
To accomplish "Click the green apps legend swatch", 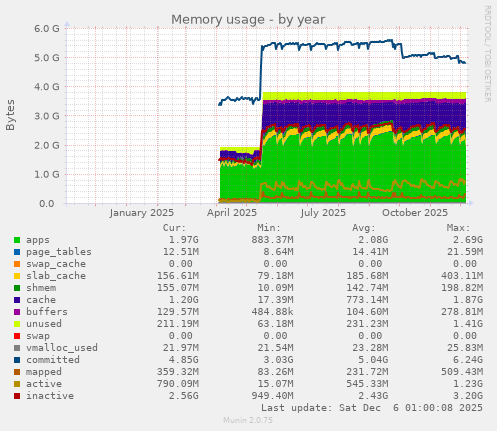I will coord(17,240).
